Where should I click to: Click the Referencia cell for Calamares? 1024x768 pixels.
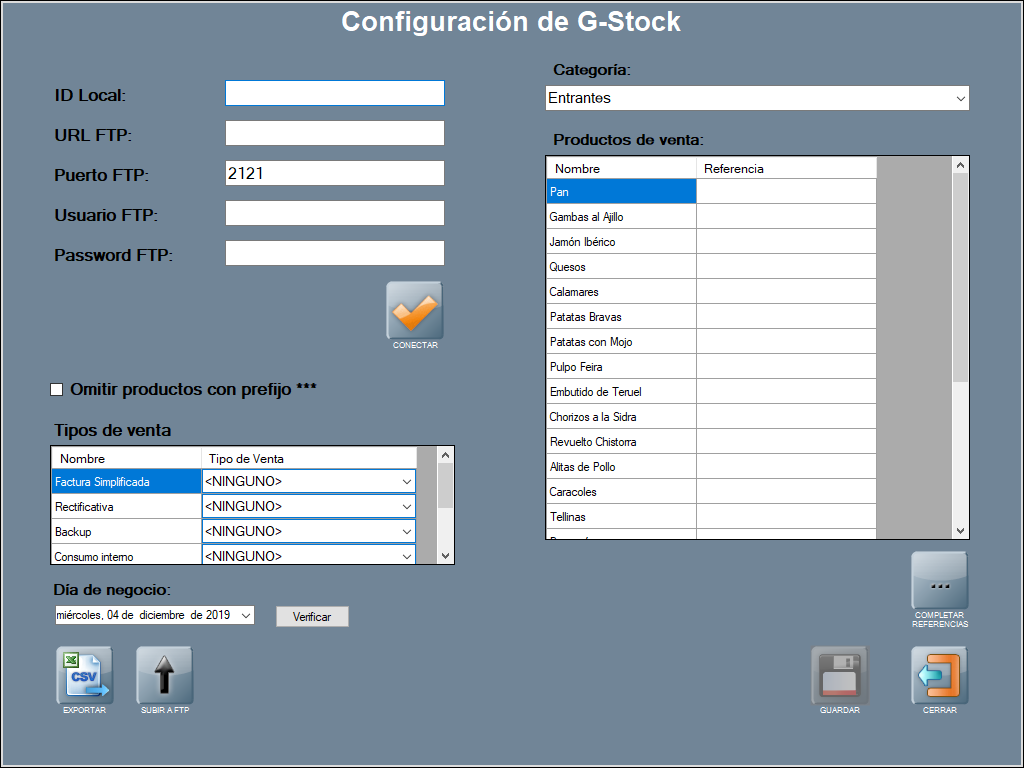point(786,292)
